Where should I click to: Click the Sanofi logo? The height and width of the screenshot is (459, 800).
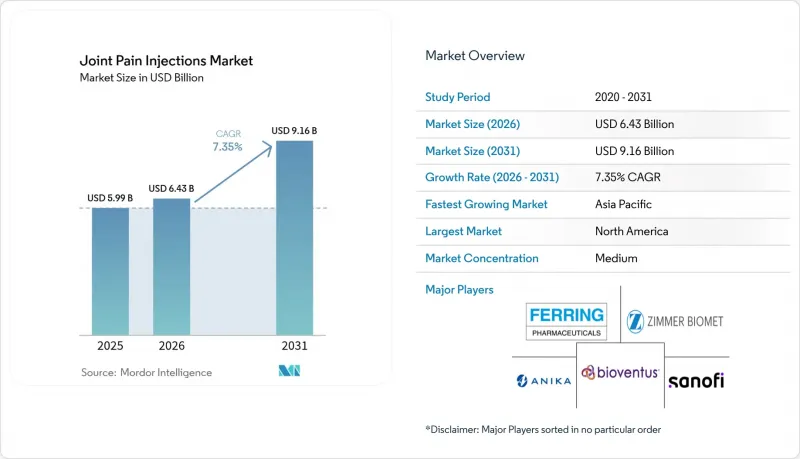696,381
